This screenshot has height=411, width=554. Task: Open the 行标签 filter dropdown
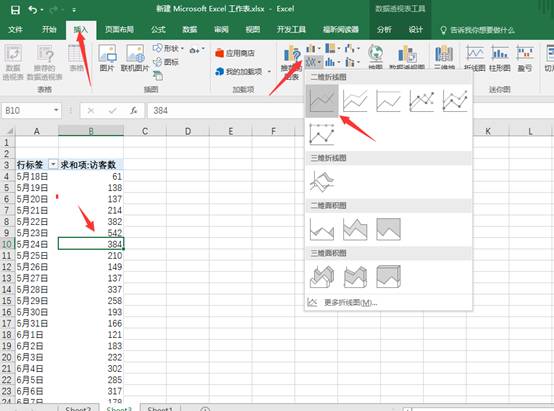tap(53, 164)
